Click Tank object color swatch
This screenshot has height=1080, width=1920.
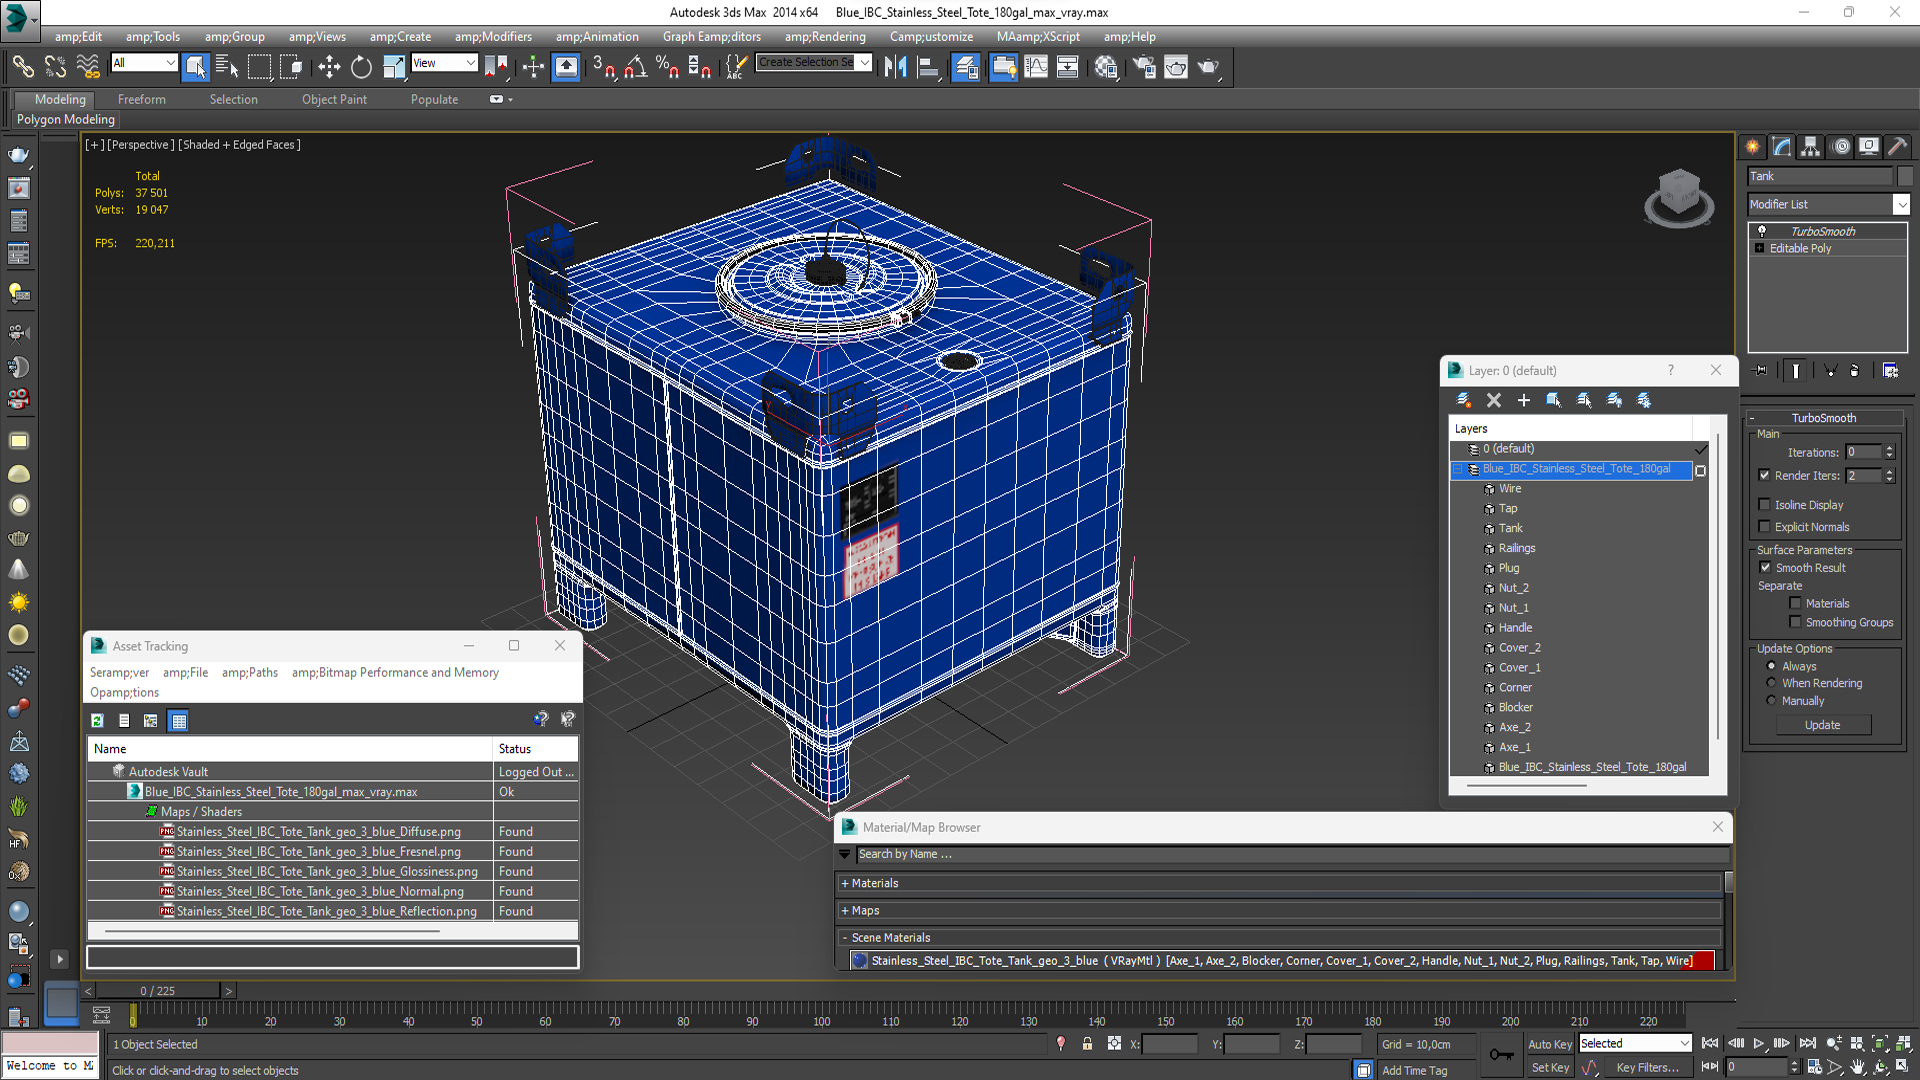(x=1905, y=176)
